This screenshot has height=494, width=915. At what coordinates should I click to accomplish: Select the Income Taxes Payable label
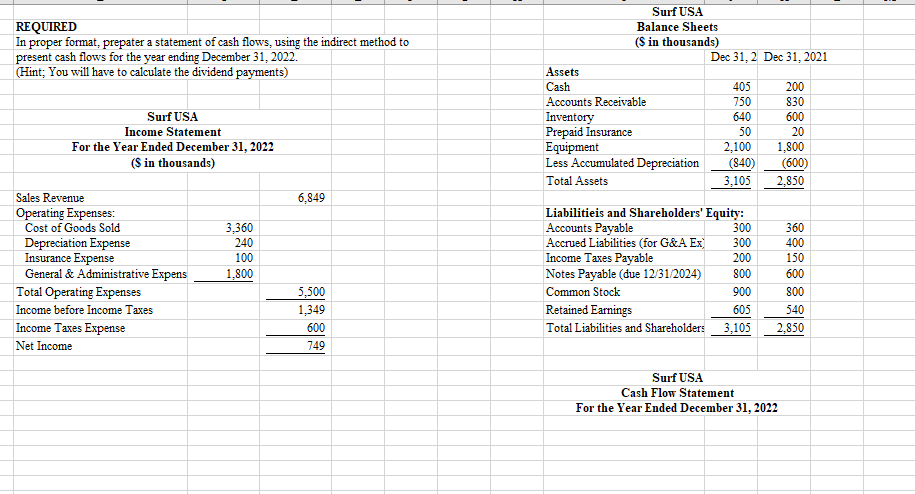(x=599, y=259)
